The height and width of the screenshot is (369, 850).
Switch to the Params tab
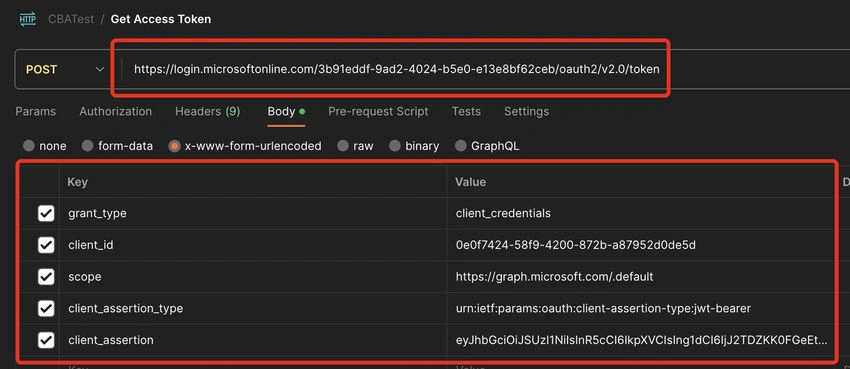(35, 112)
